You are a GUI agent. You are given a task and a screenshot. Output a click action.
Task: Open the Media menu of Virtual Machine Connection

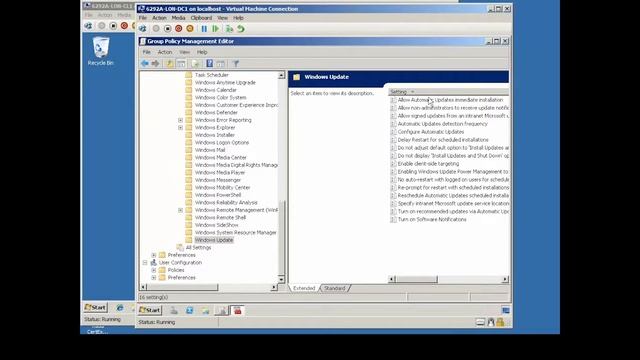[x=178, y=18]
